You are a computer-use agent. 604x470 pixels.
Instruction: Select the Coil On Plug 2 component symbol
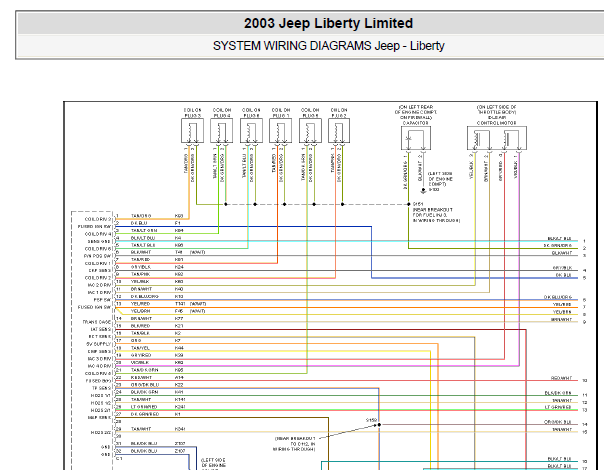point(339,131)
